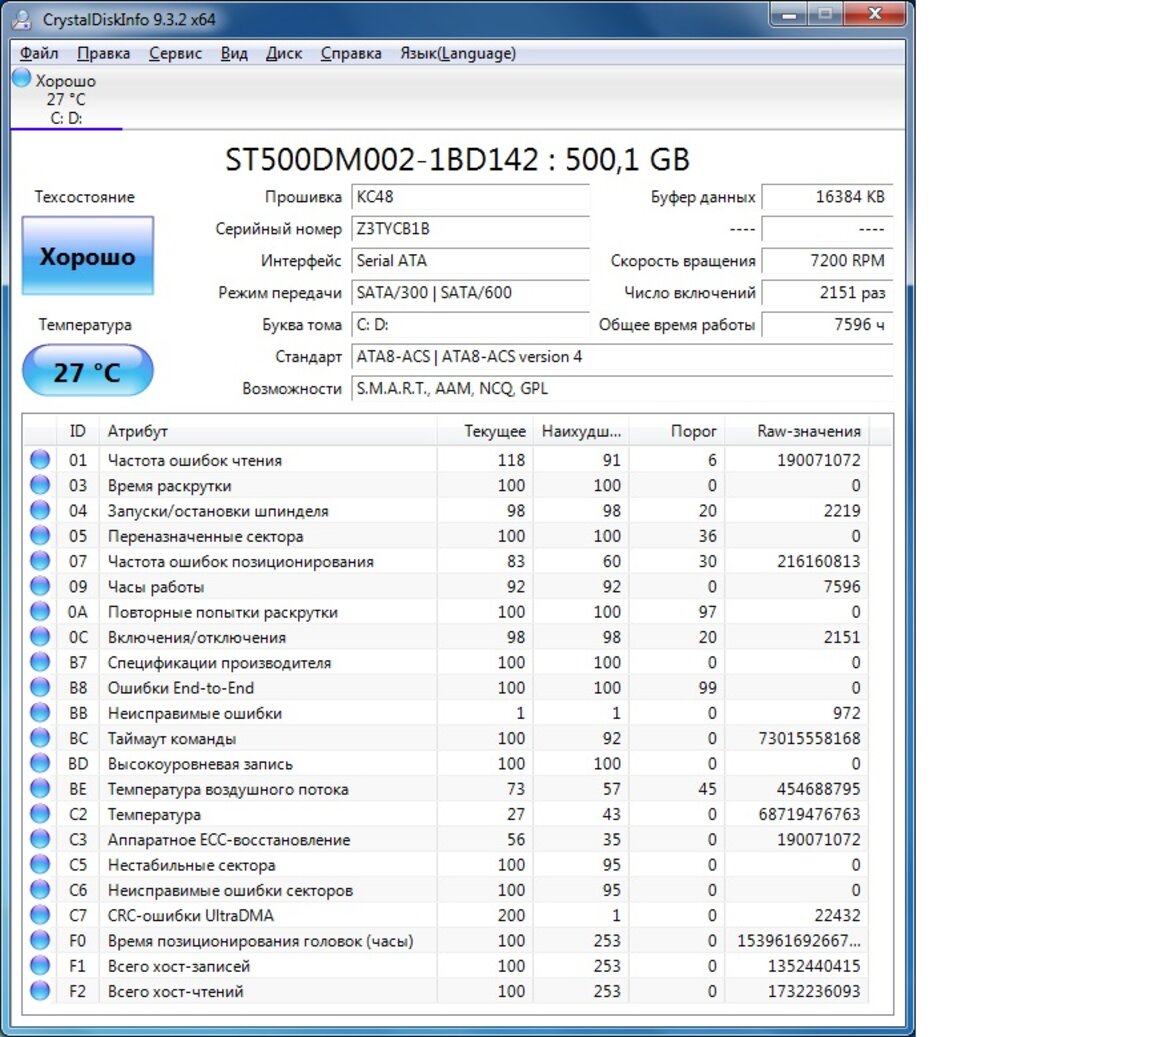The width and height of the screenshot is (1150, 1037).
Task: Open the Сервис menu
Action: [175, 53]
